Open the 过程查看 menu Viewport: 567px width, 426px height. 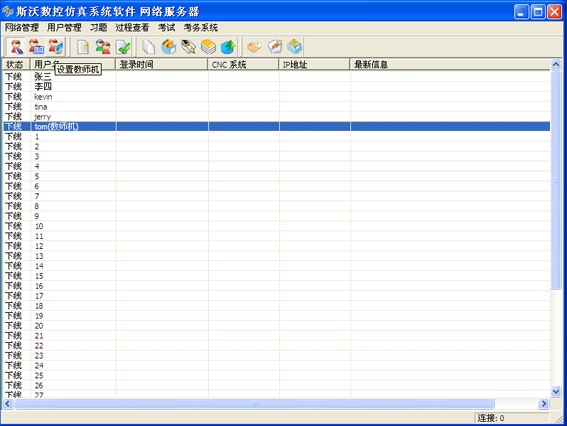click(132, 27)
